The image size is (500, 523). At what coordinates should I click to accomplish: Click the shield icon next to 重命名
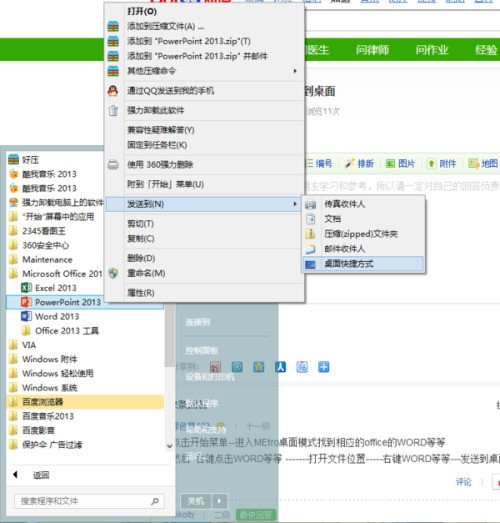[113, 273]
